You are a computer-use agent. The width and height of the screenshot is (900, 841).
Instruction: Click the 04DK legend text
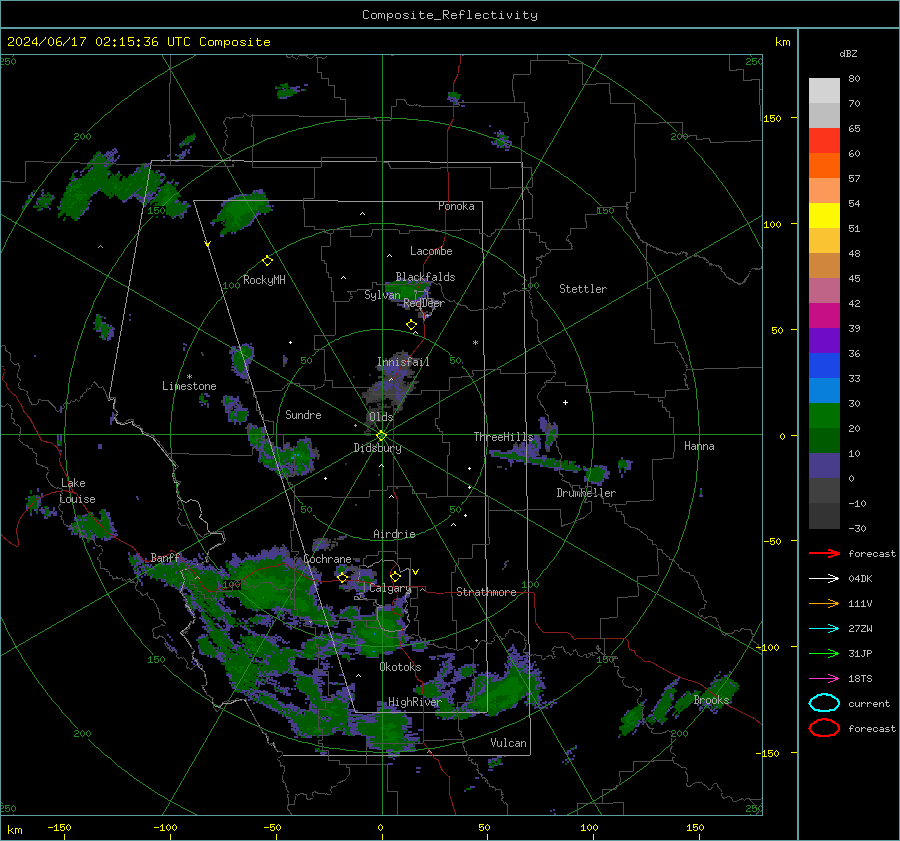[x=860, y=579]
